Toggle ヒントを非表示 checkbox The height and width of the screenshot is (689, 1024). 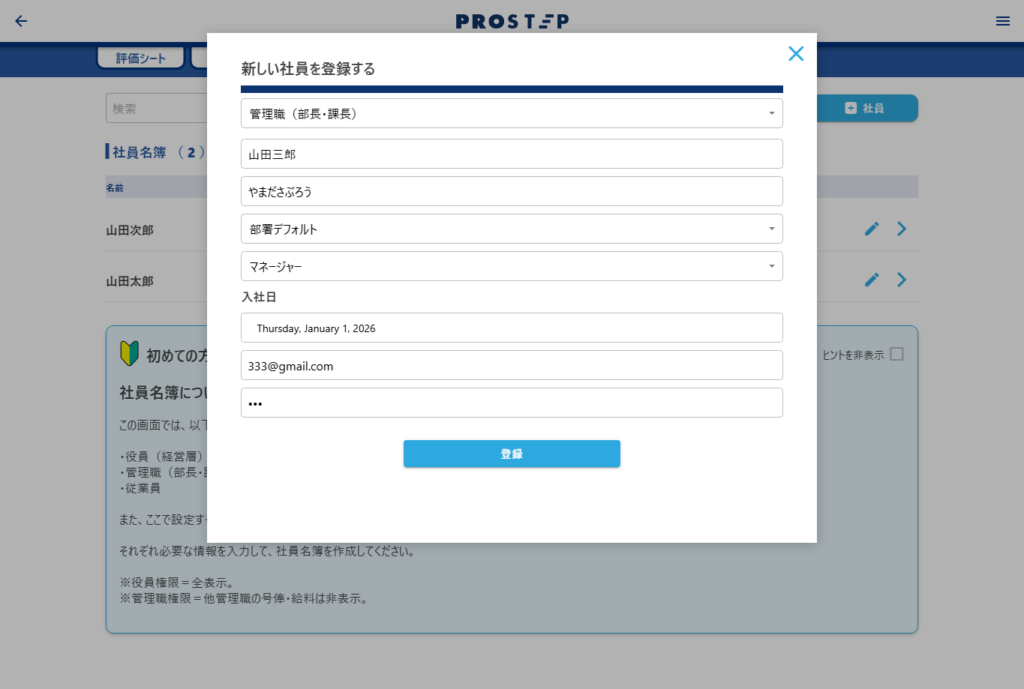(x=896, y=354)
